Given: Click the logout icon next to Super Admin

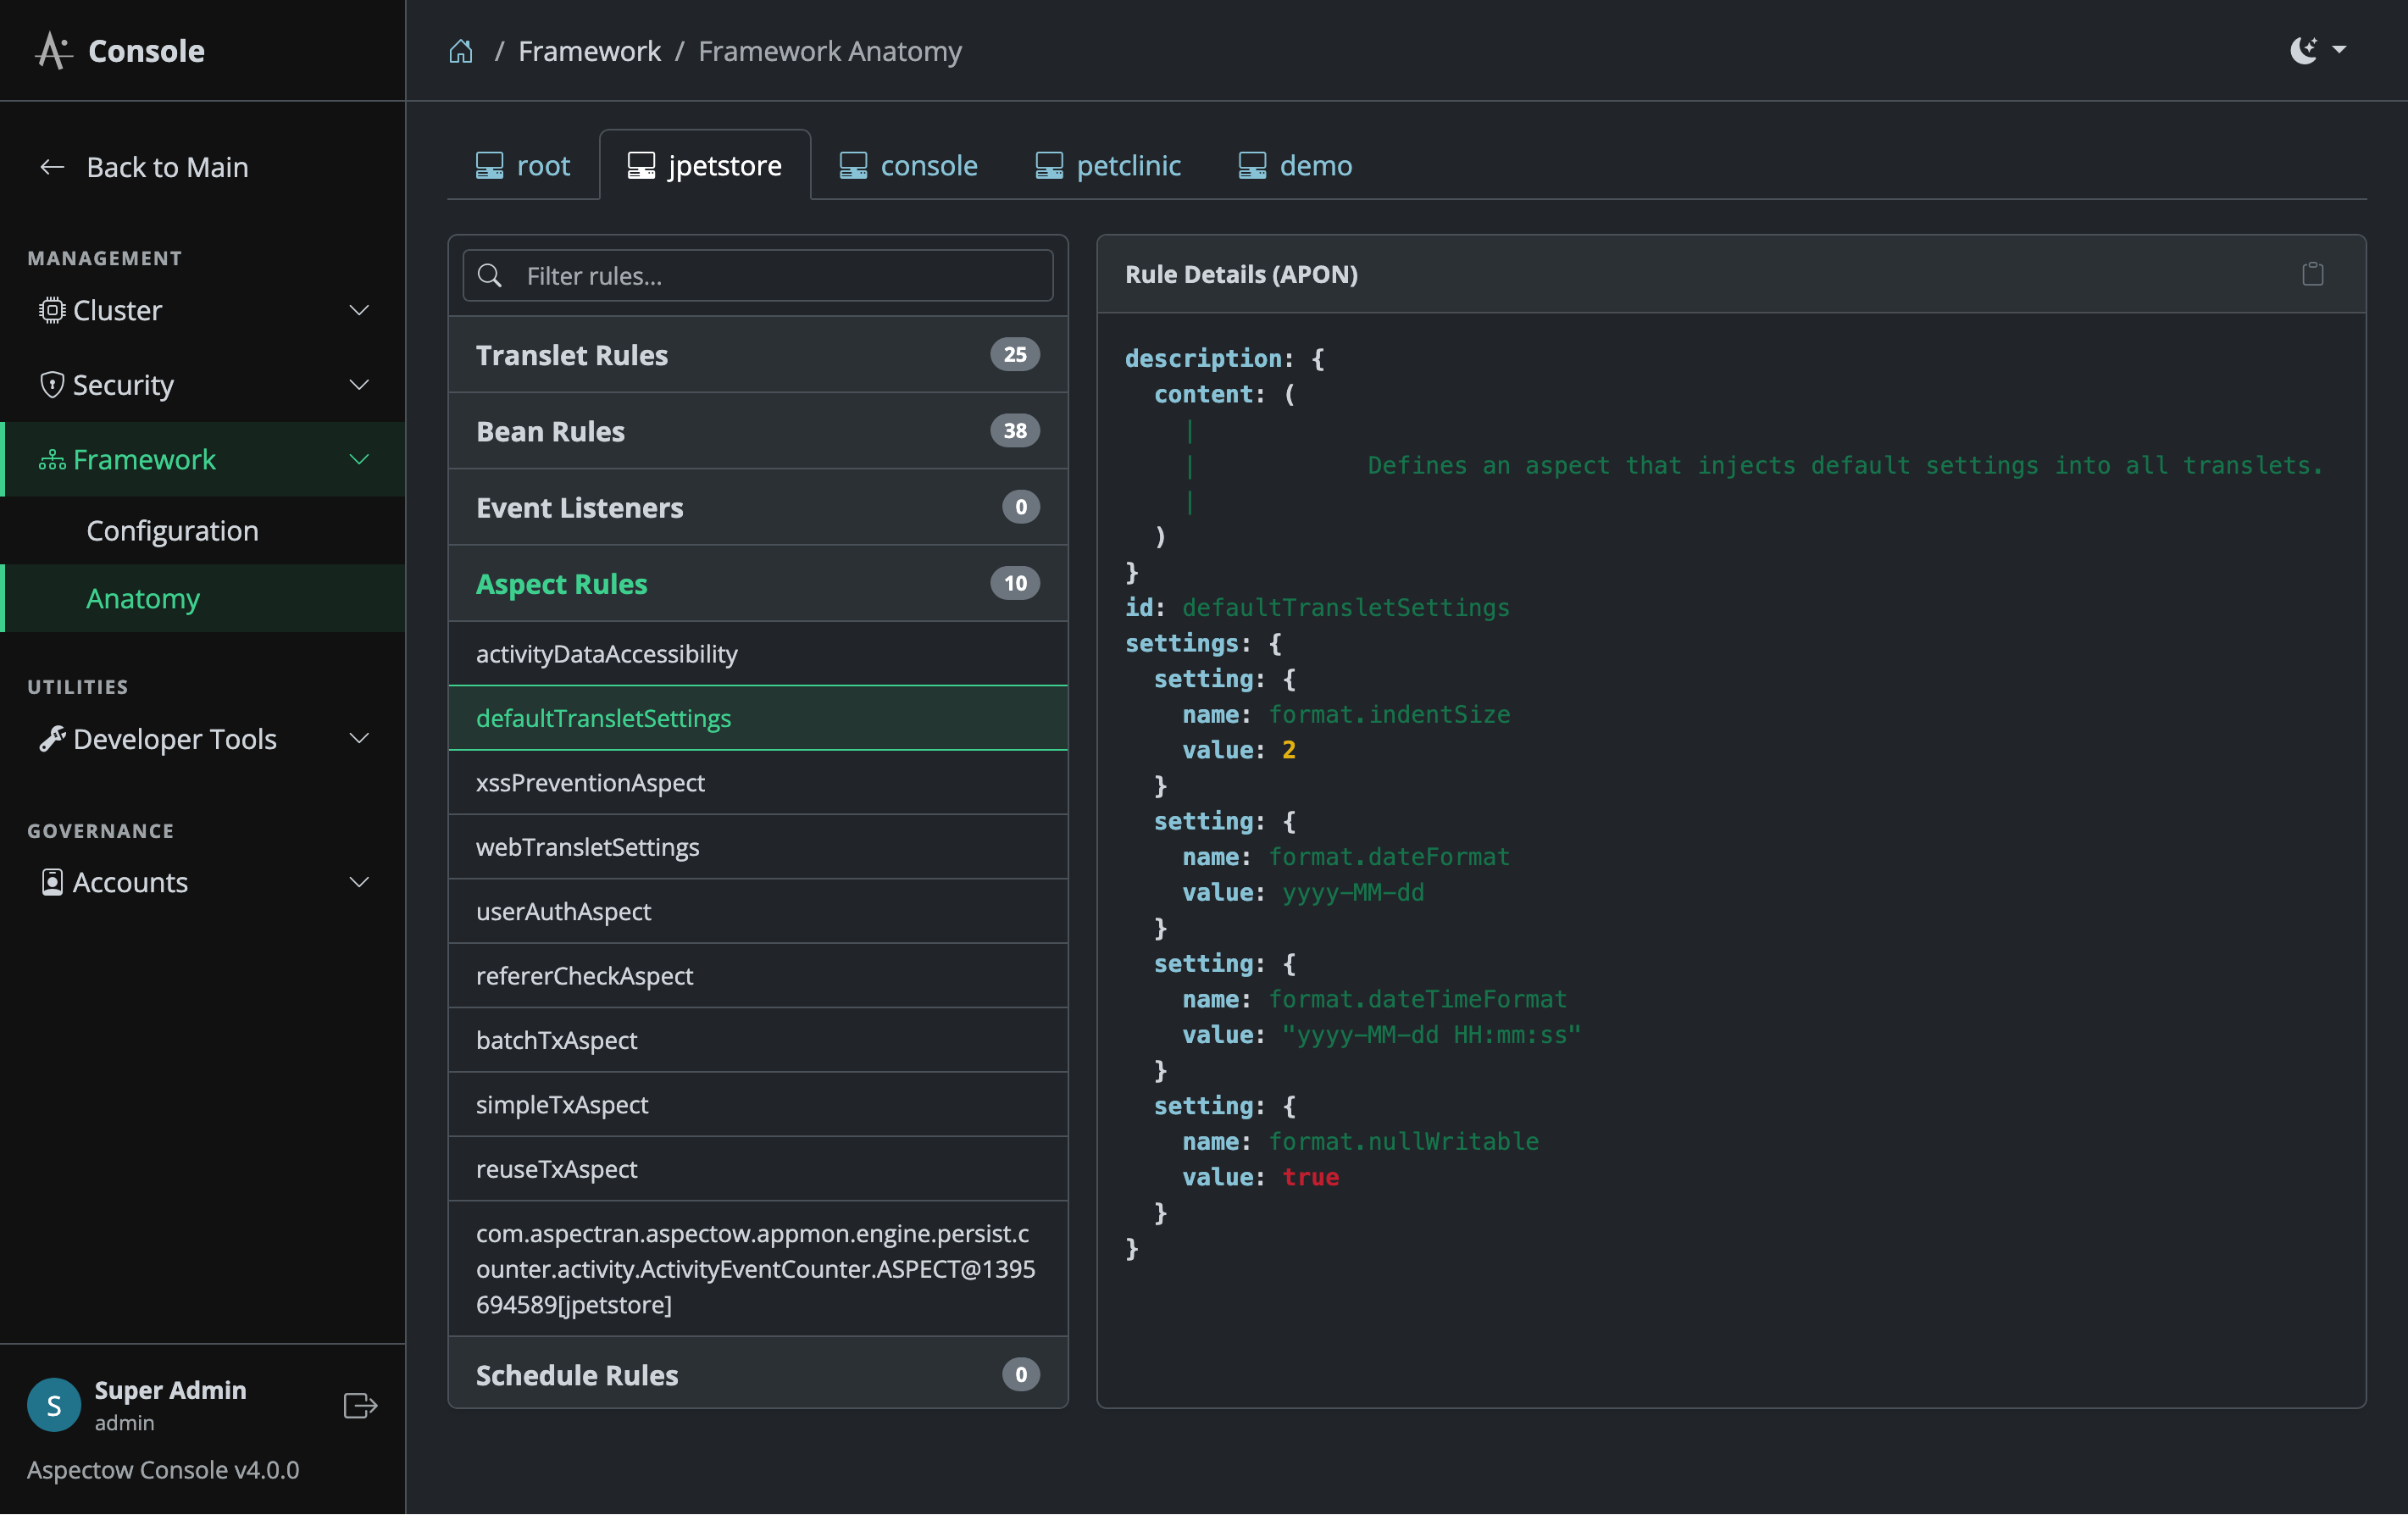Looking at the screenshot, I should tap(360, 1405).
